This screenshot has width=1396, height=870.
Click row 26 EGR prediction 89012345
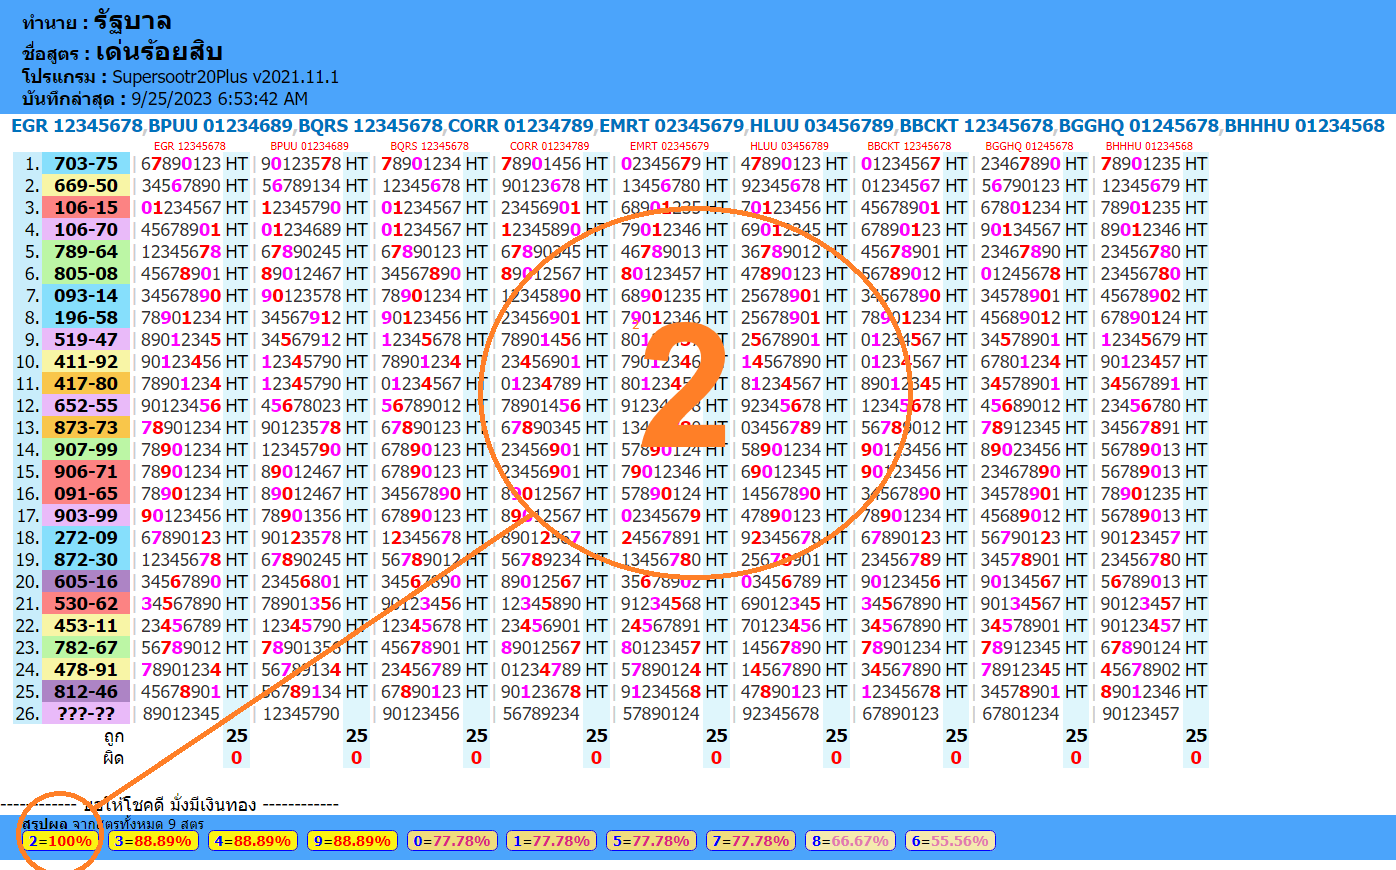pyautogui.click(x=181, y=714)
